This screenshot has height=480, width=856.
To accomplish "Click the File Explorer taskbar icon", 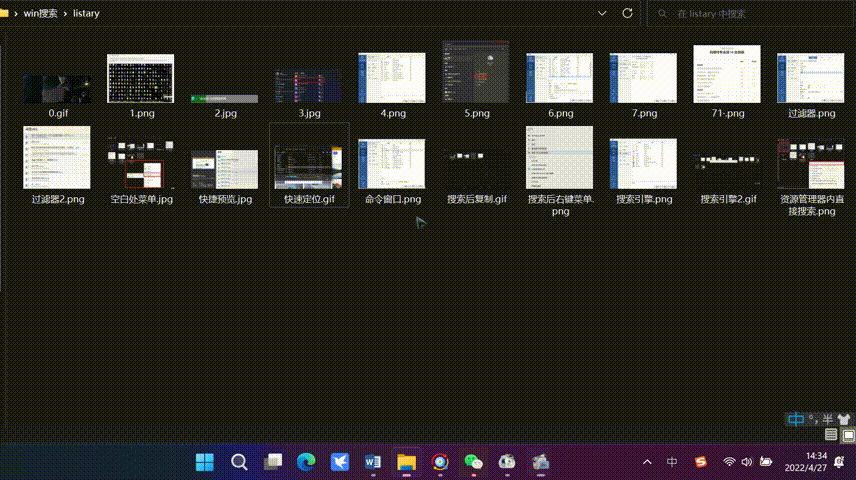I will click(x=406, y=462).
